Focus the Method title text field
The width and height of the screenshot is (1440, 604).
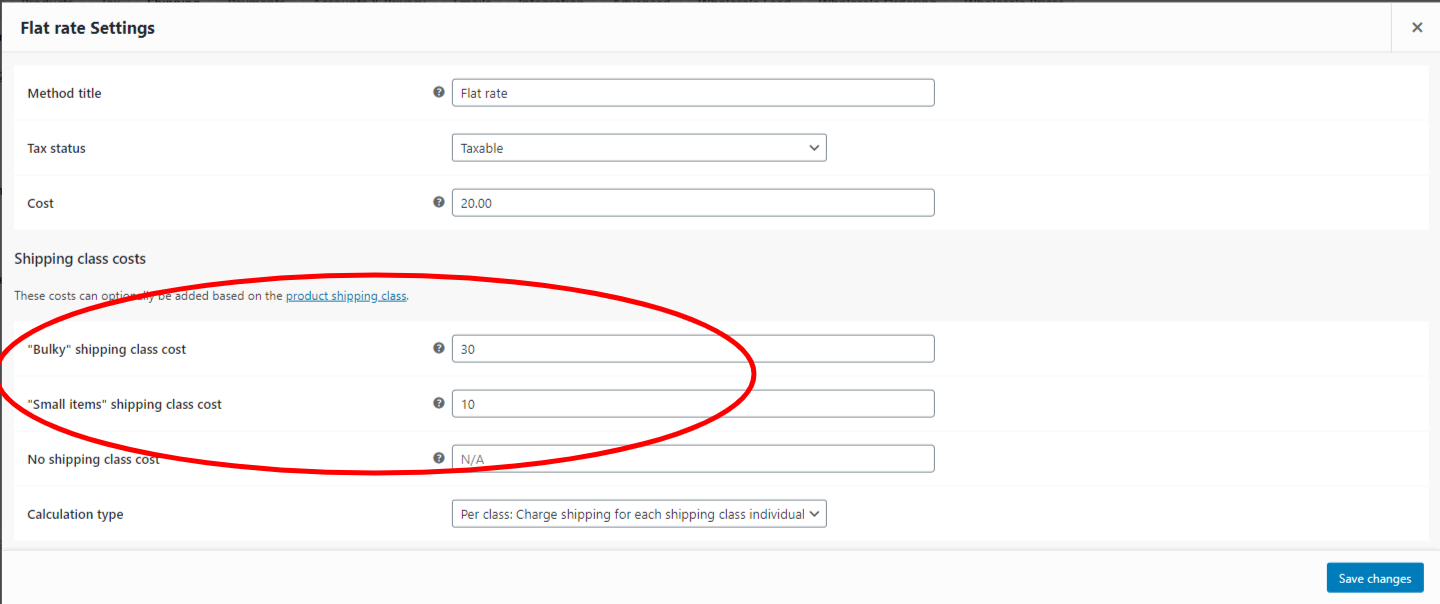[x=693, y=93]
